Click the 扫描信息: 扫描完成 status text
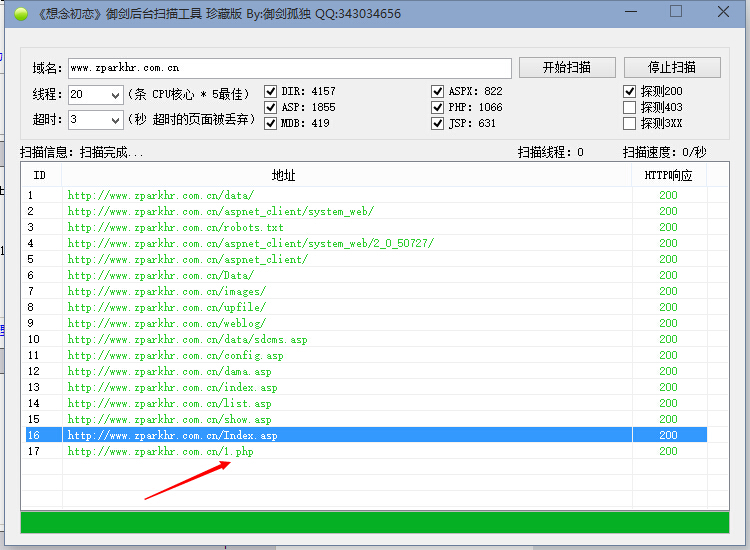 tap(82, 153)
